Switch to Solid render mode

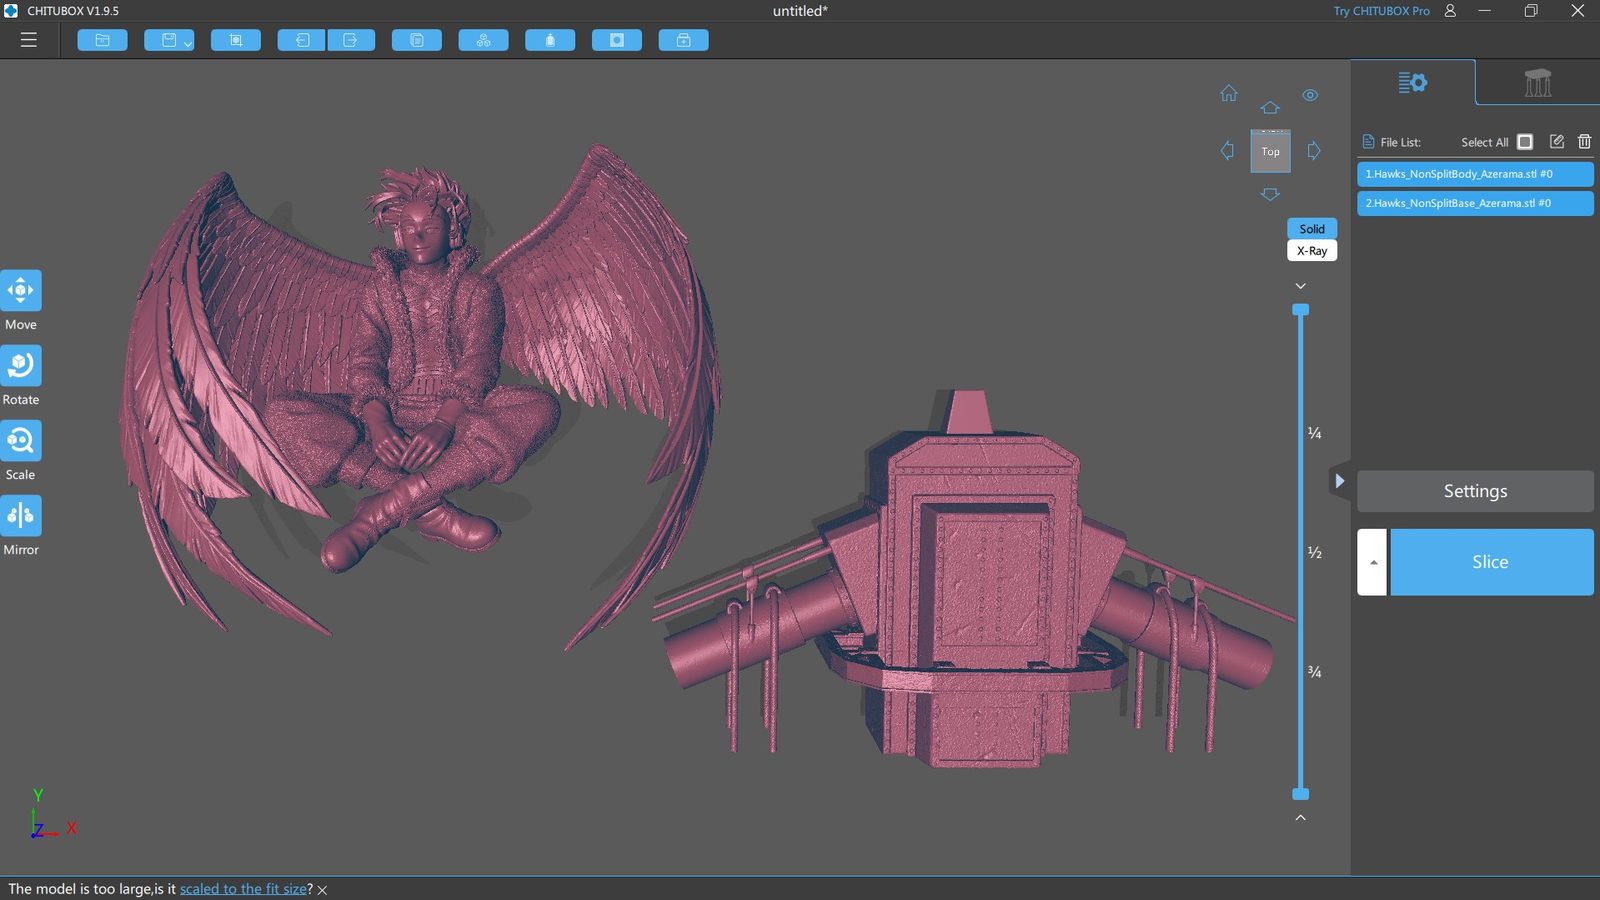(1312, 229)
